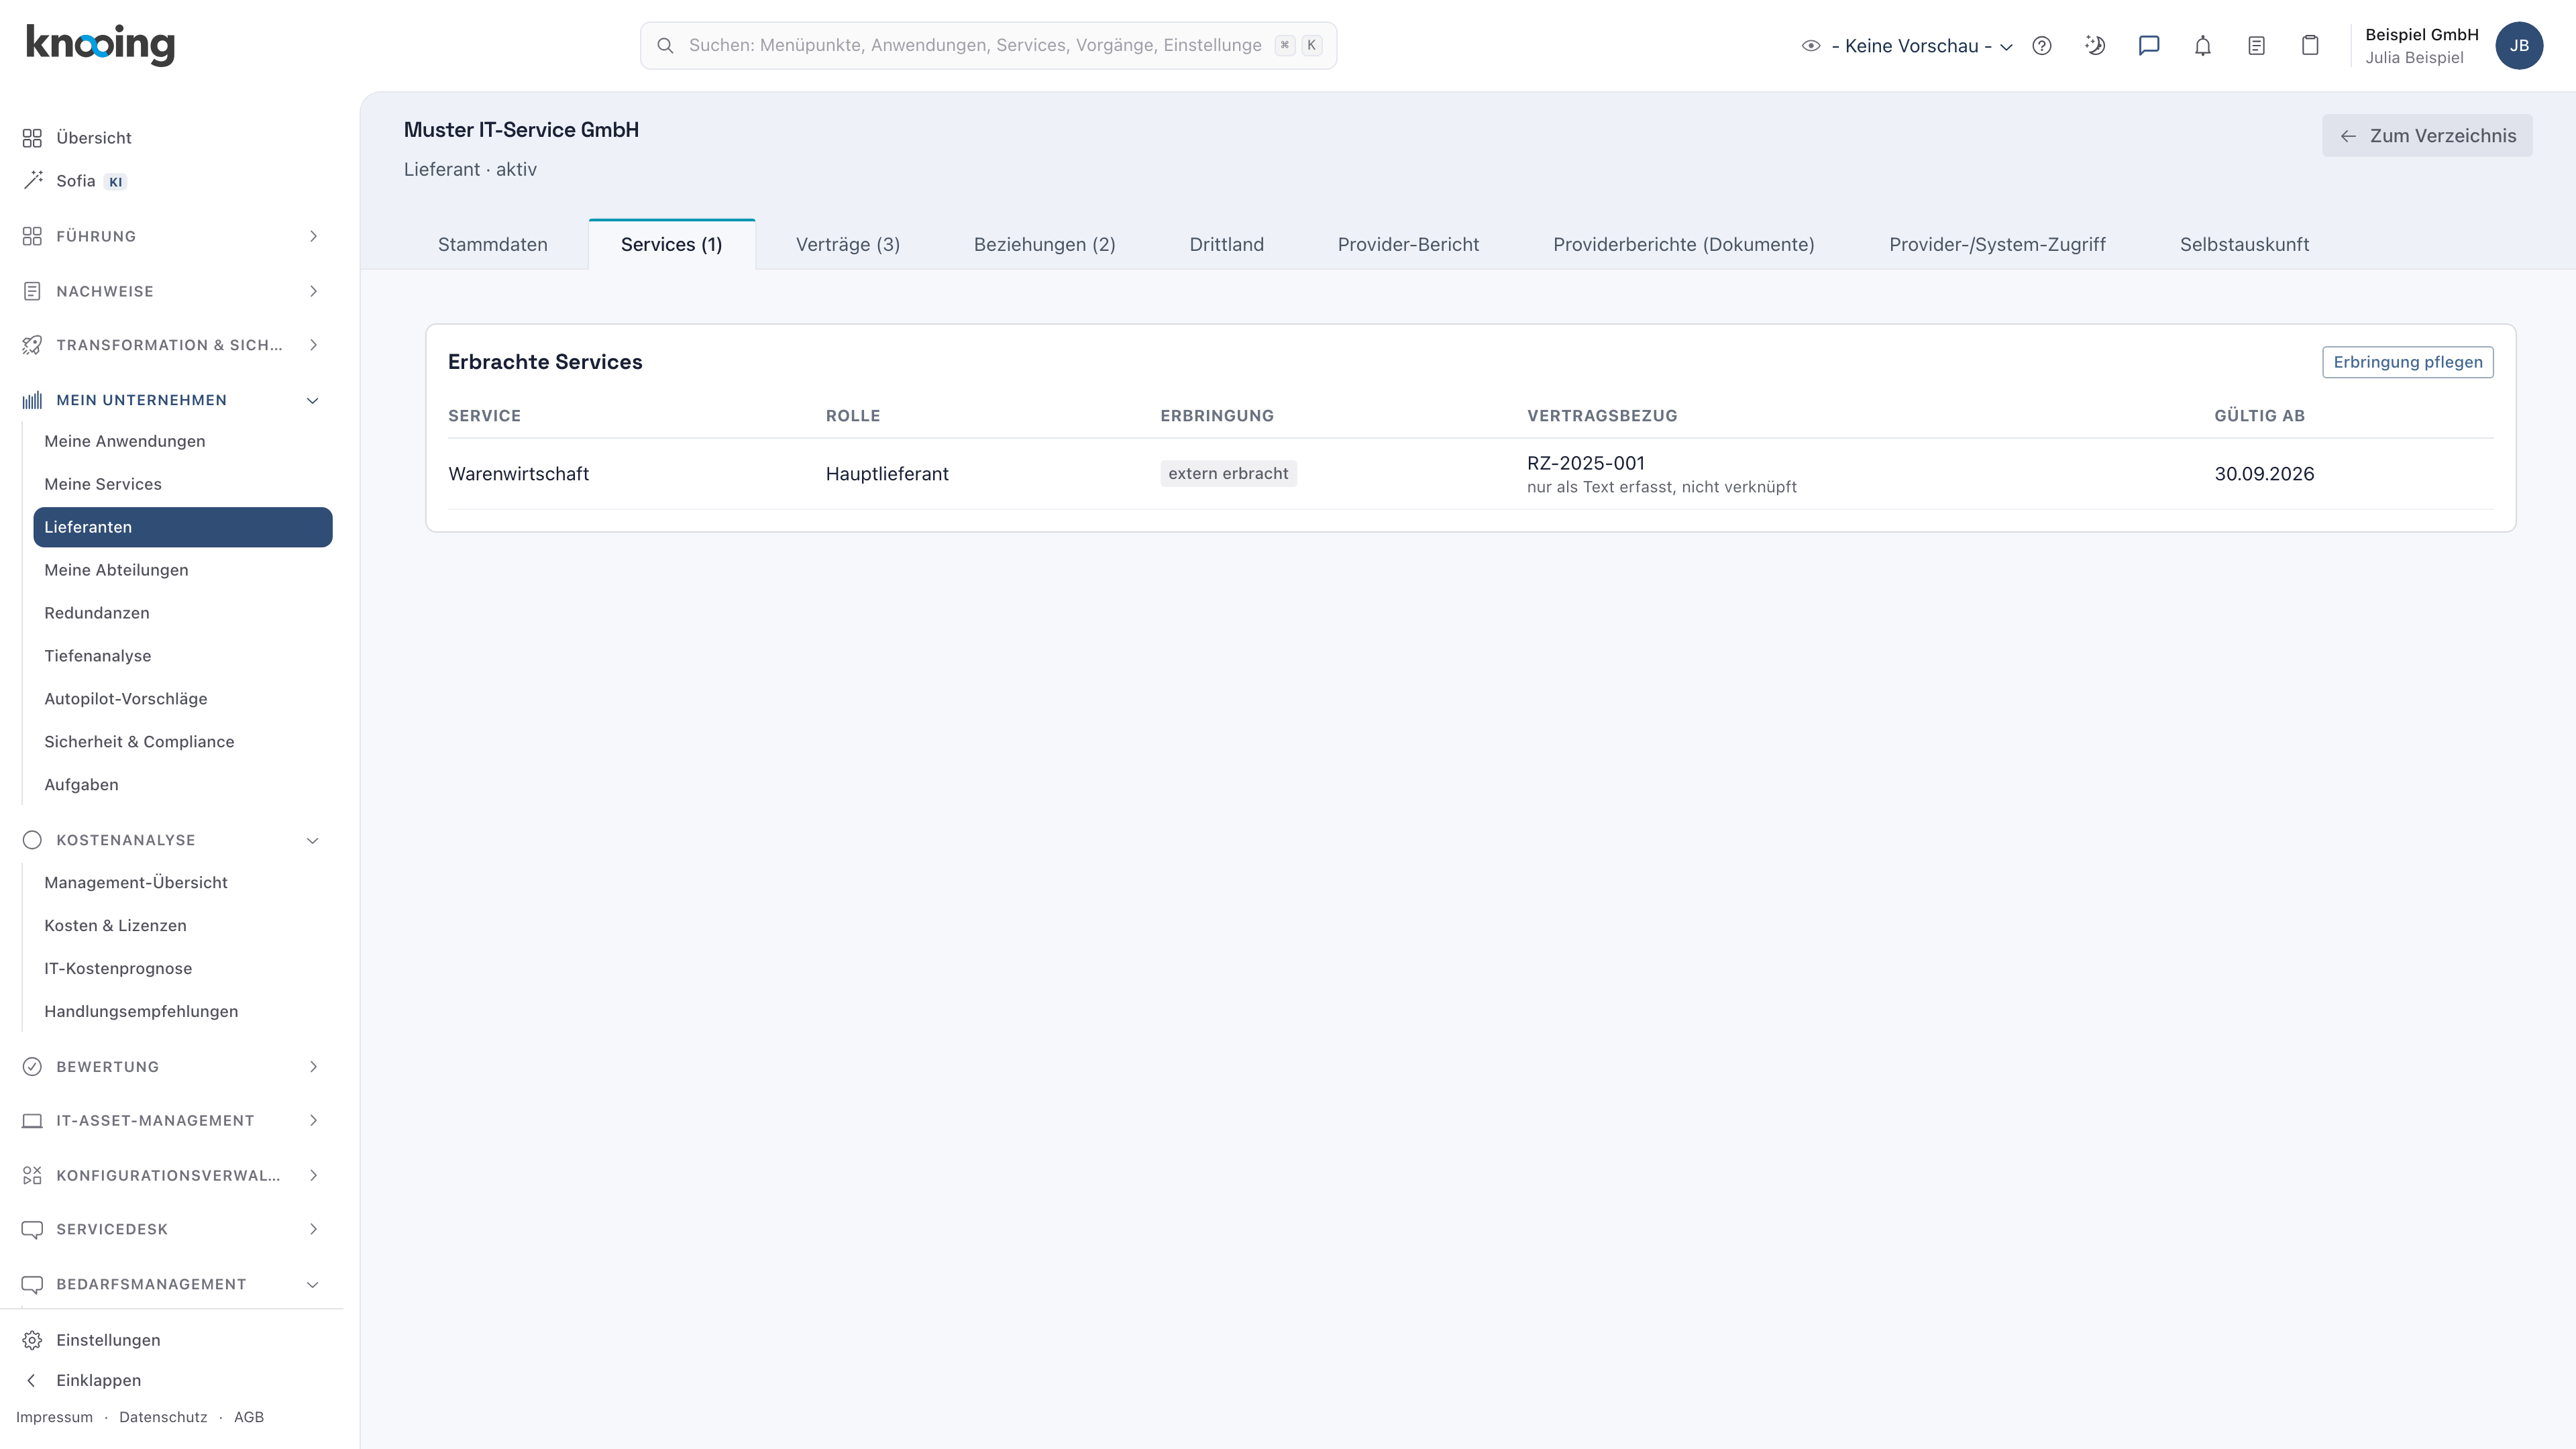The width and height of the screenshot is (2576, 1449).
Task: Collapse the KOSTENANALYSE section
Action: [172, 840]
